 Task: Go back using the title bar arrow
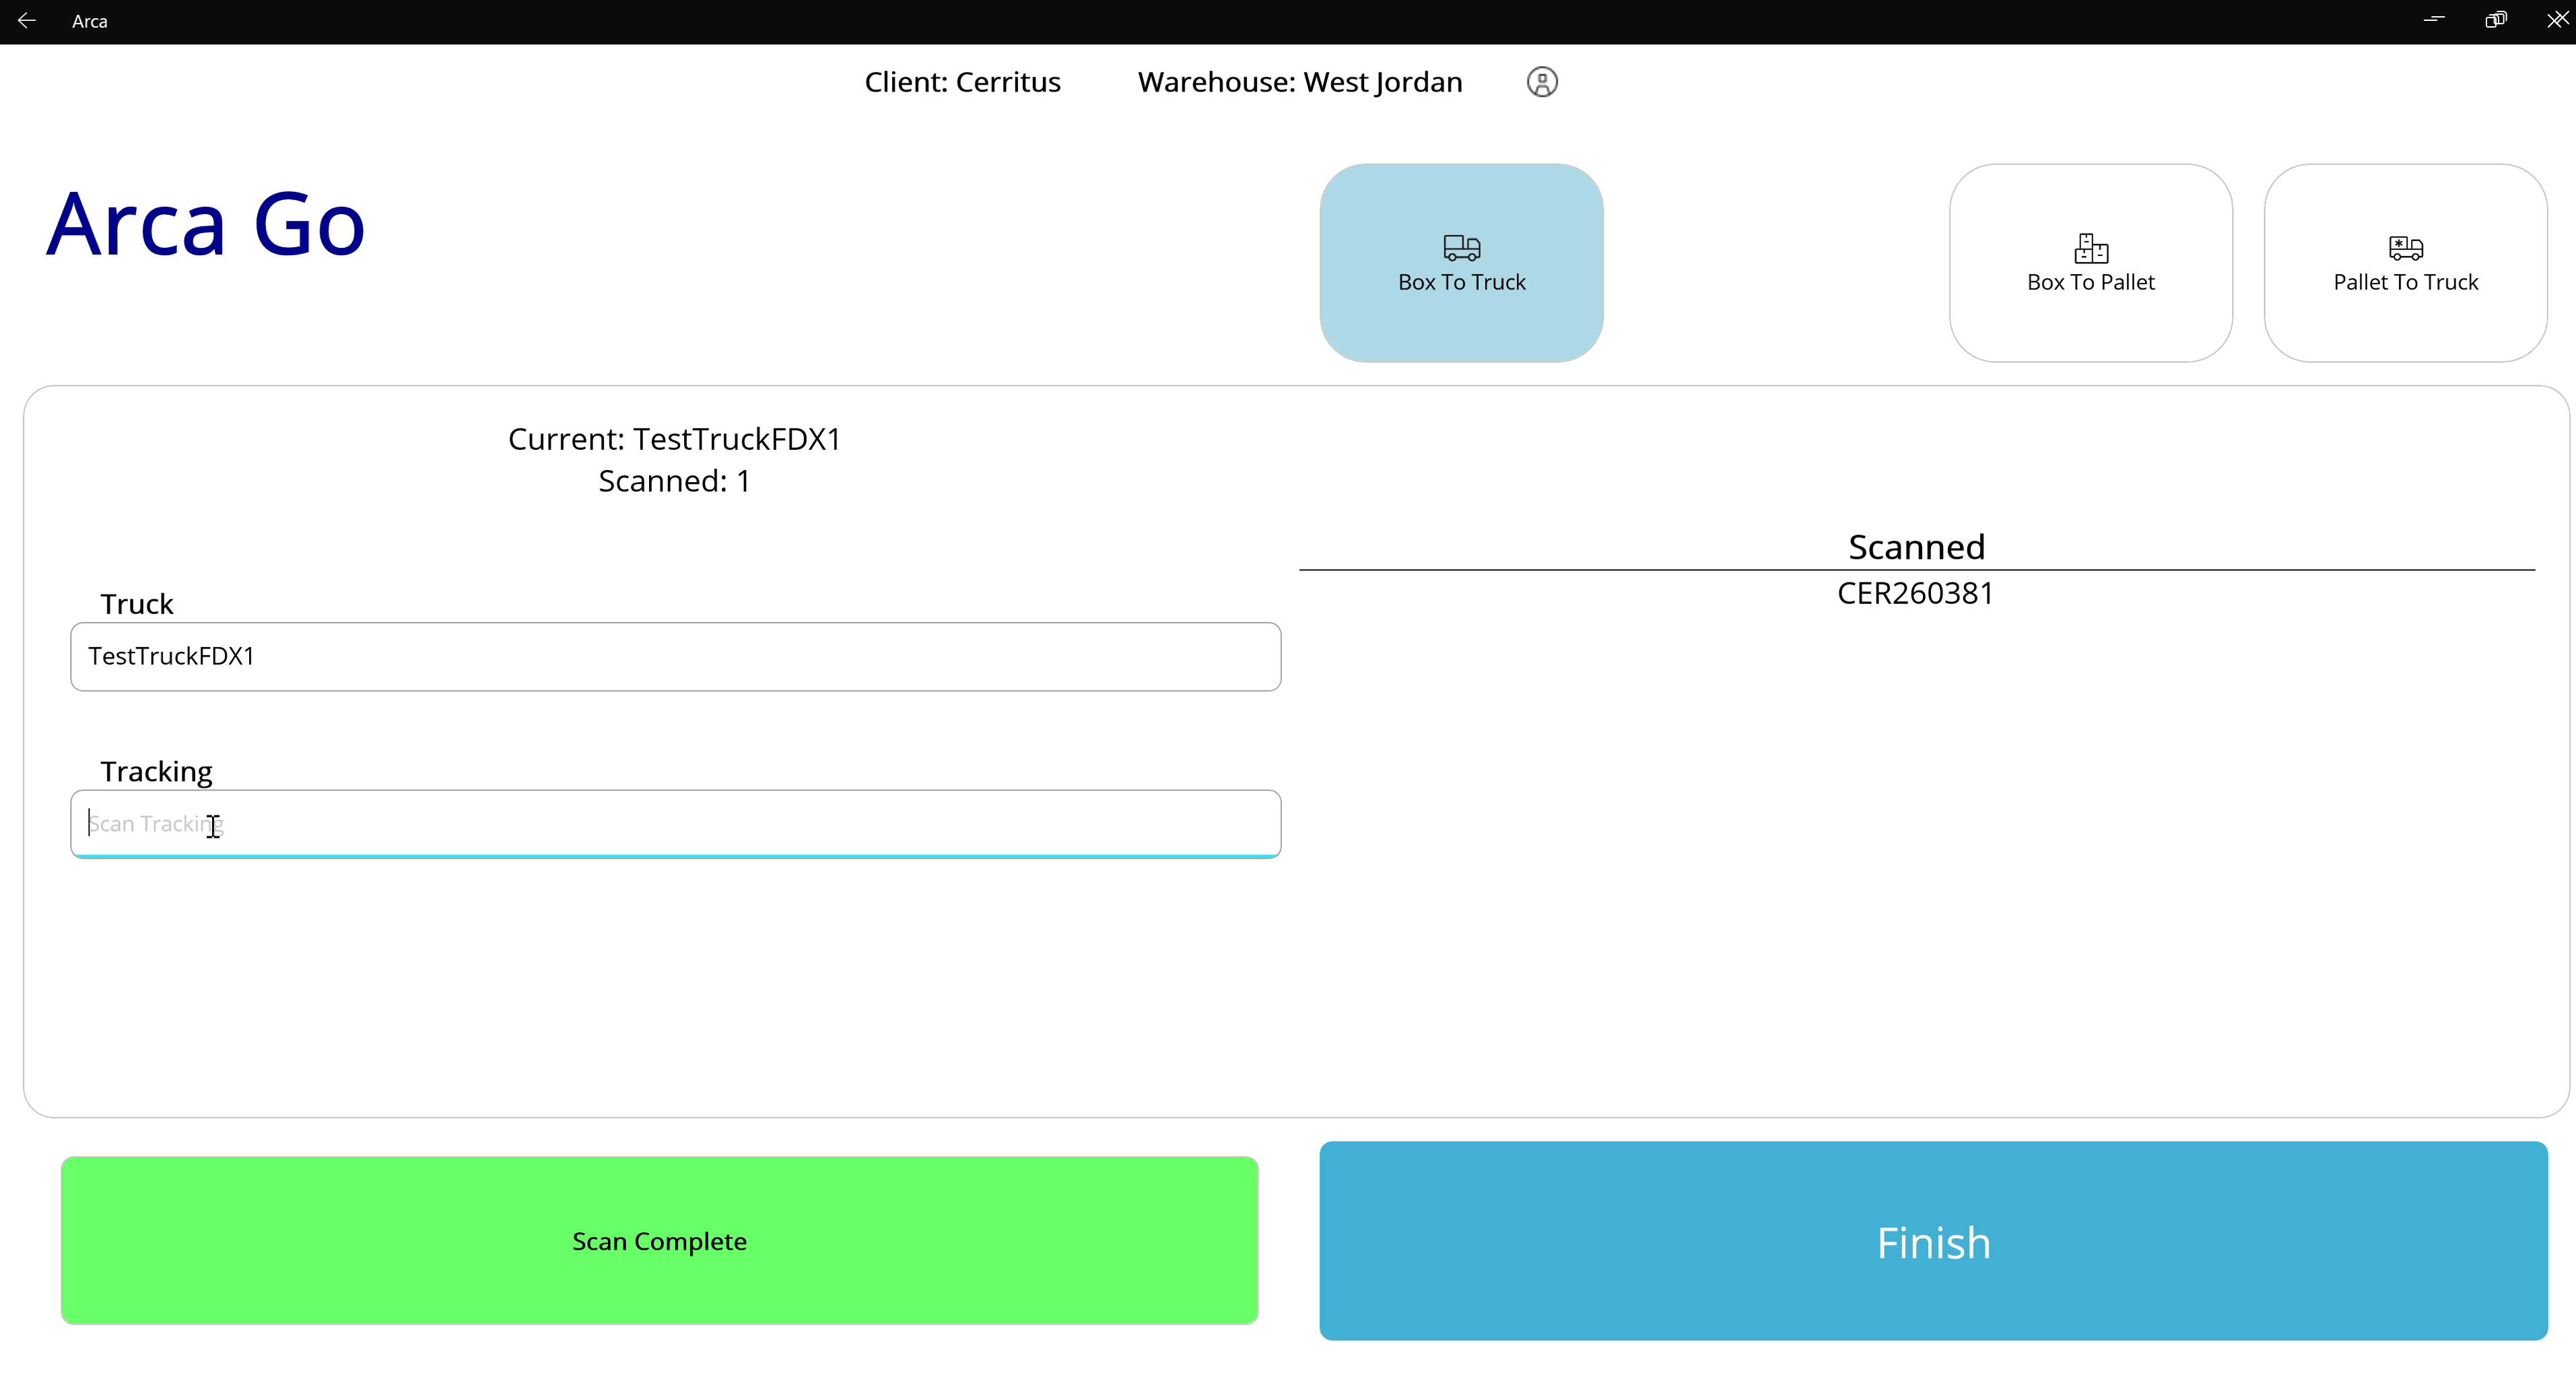[27, 20]
